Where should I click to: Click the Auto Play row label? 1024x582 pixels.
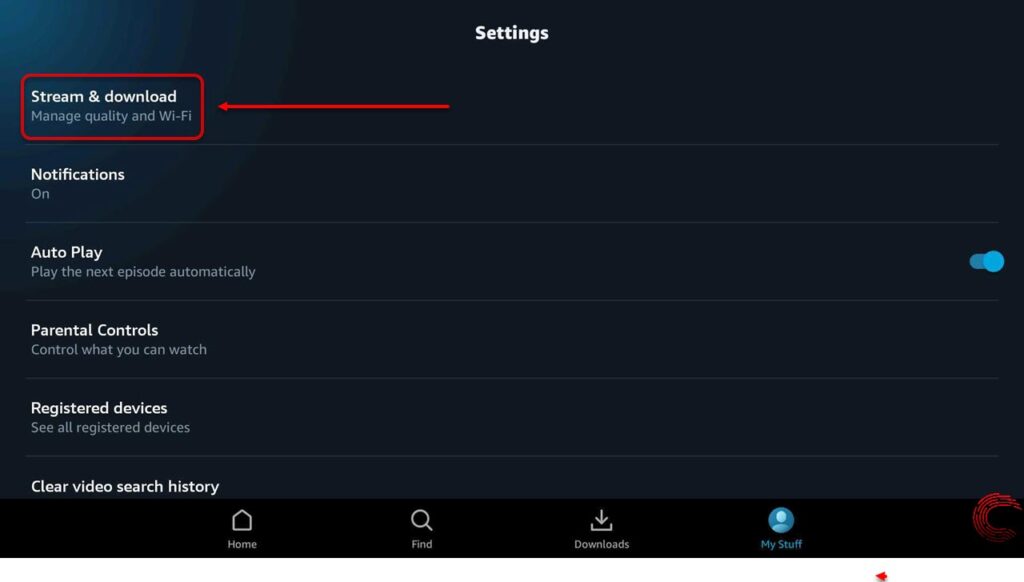67,252
